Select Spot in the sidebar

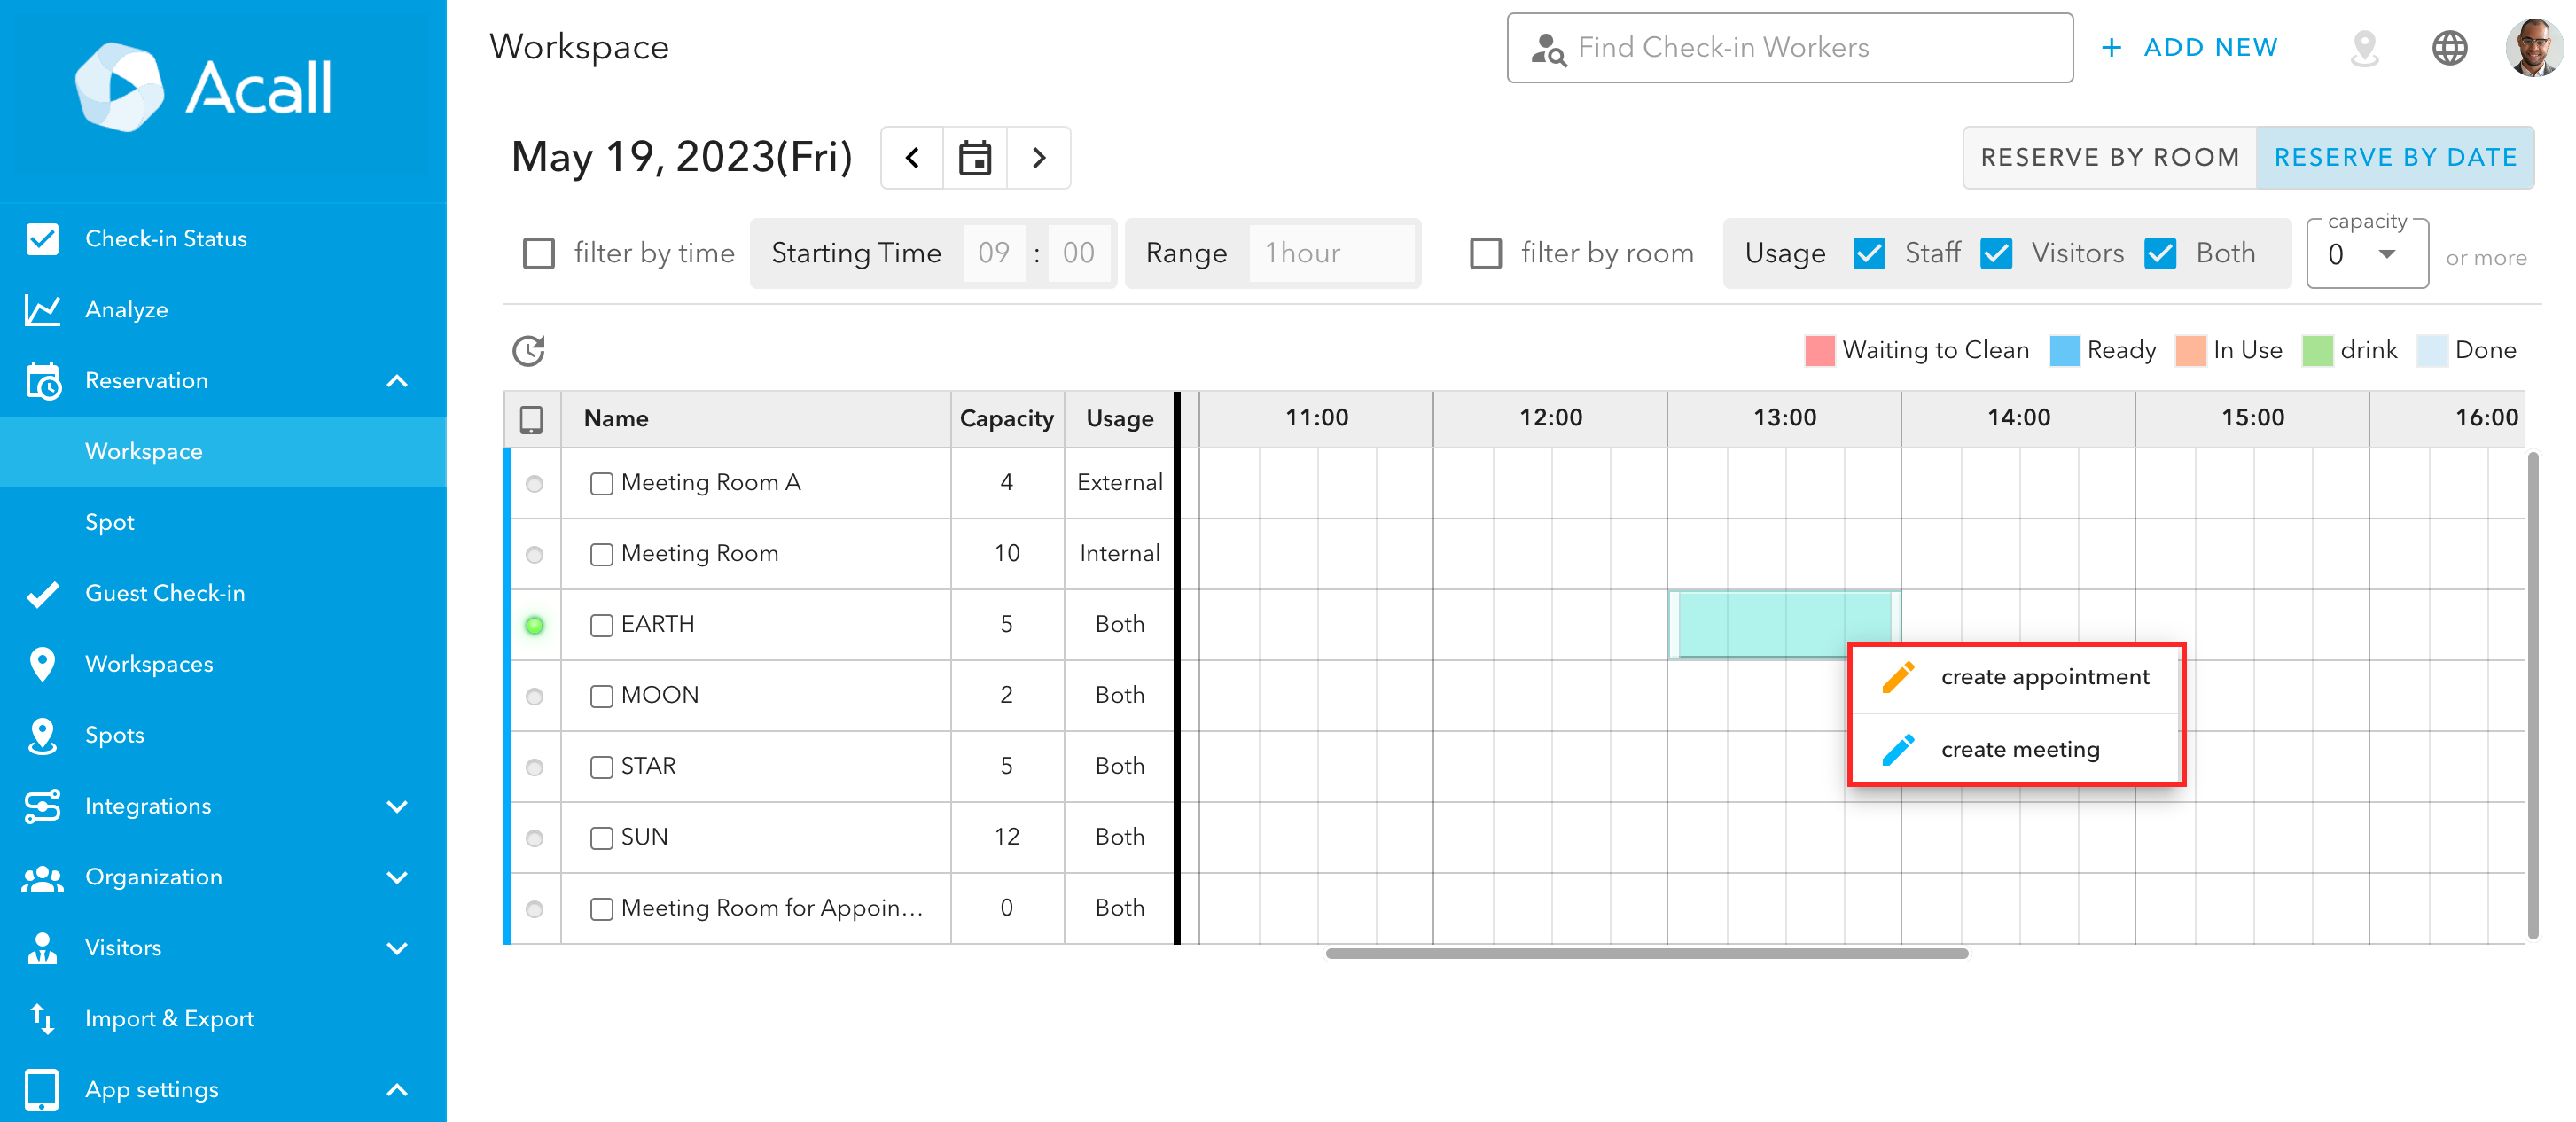tap(223, 522)
